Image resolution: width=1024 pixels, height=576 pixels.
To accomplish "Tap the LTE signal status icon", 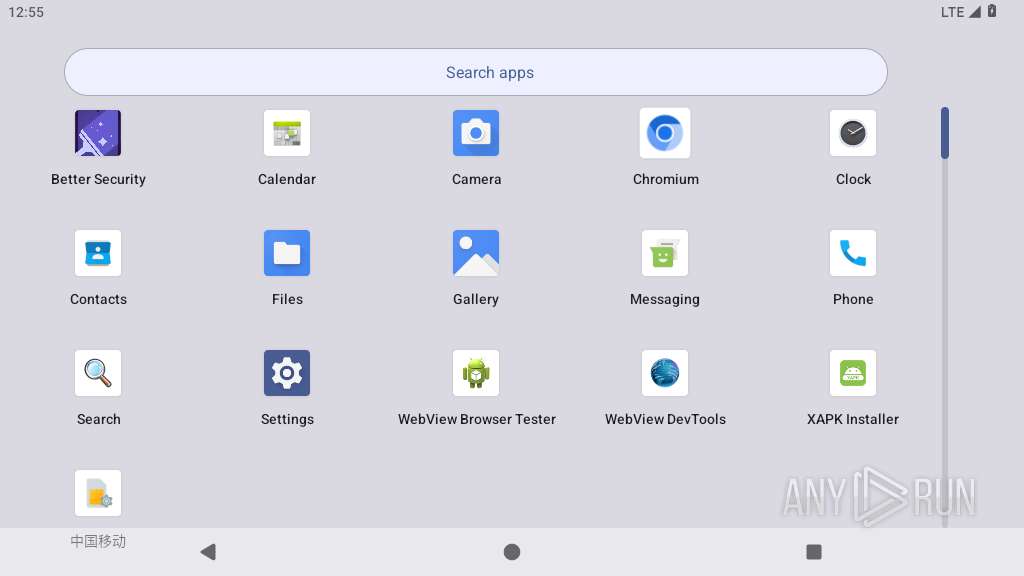I will pyautogui.click(x=961, y=12).
